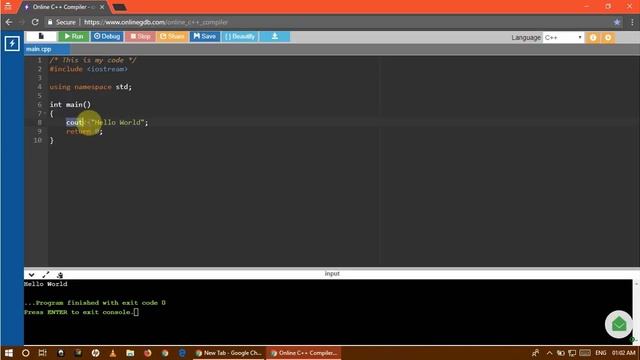The height and width of the screenshot is (360, 640).
Task: Click the console copy icon
Action: [60, 275]
